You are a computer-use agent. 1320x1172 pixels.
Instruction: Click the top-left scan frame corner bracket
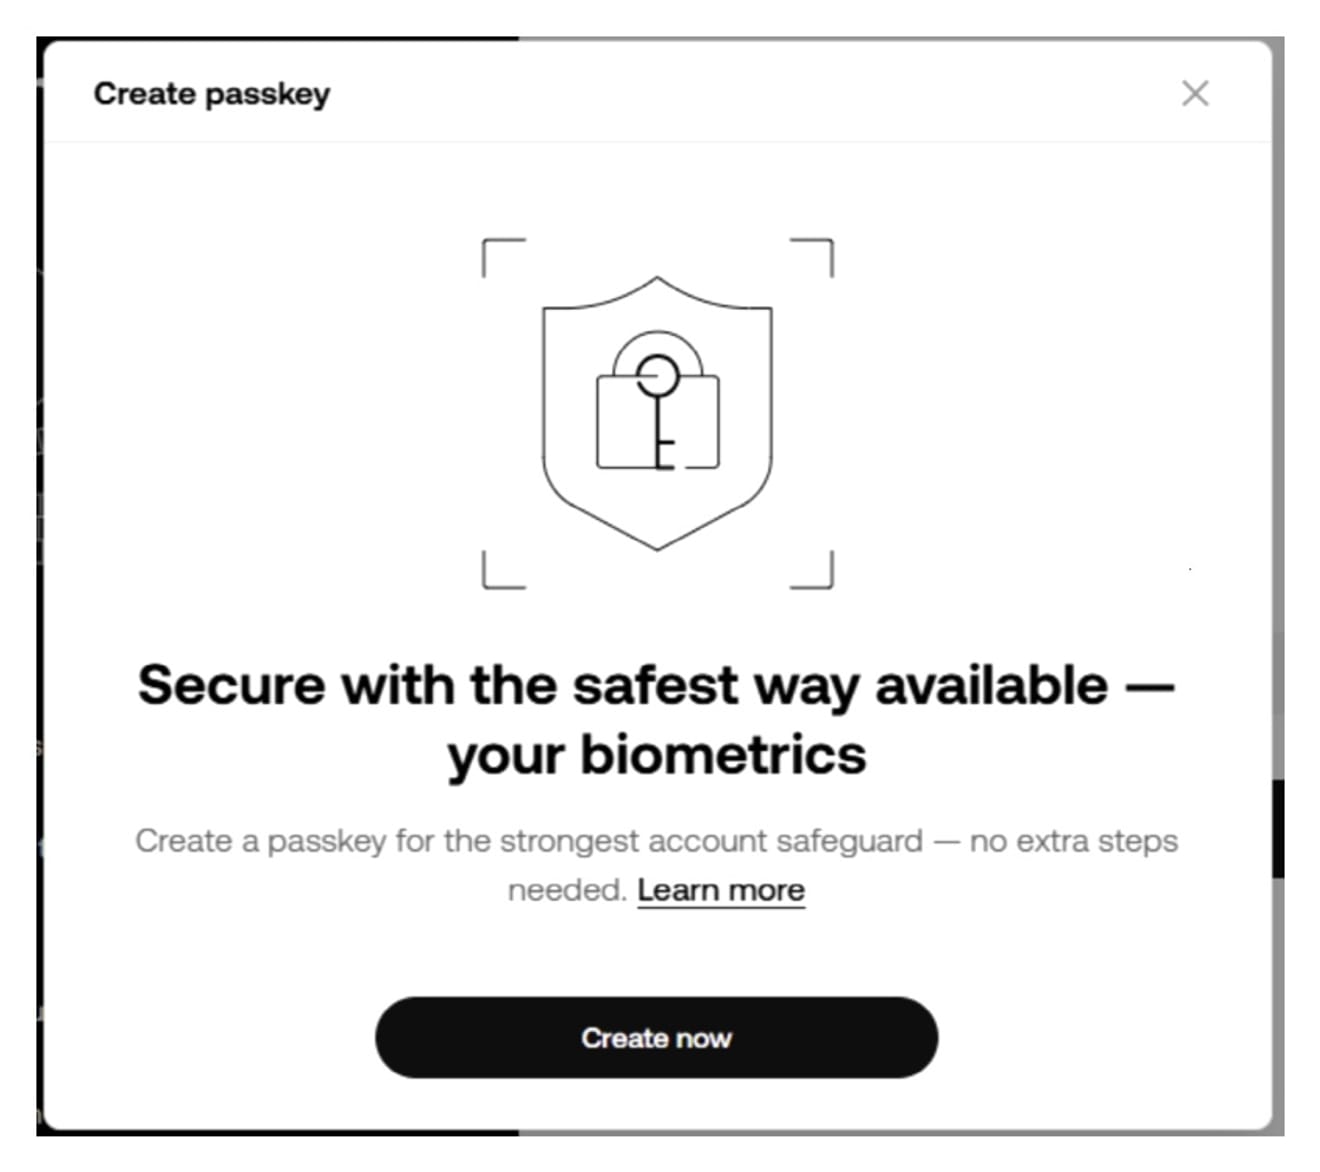tap(503, 257)
